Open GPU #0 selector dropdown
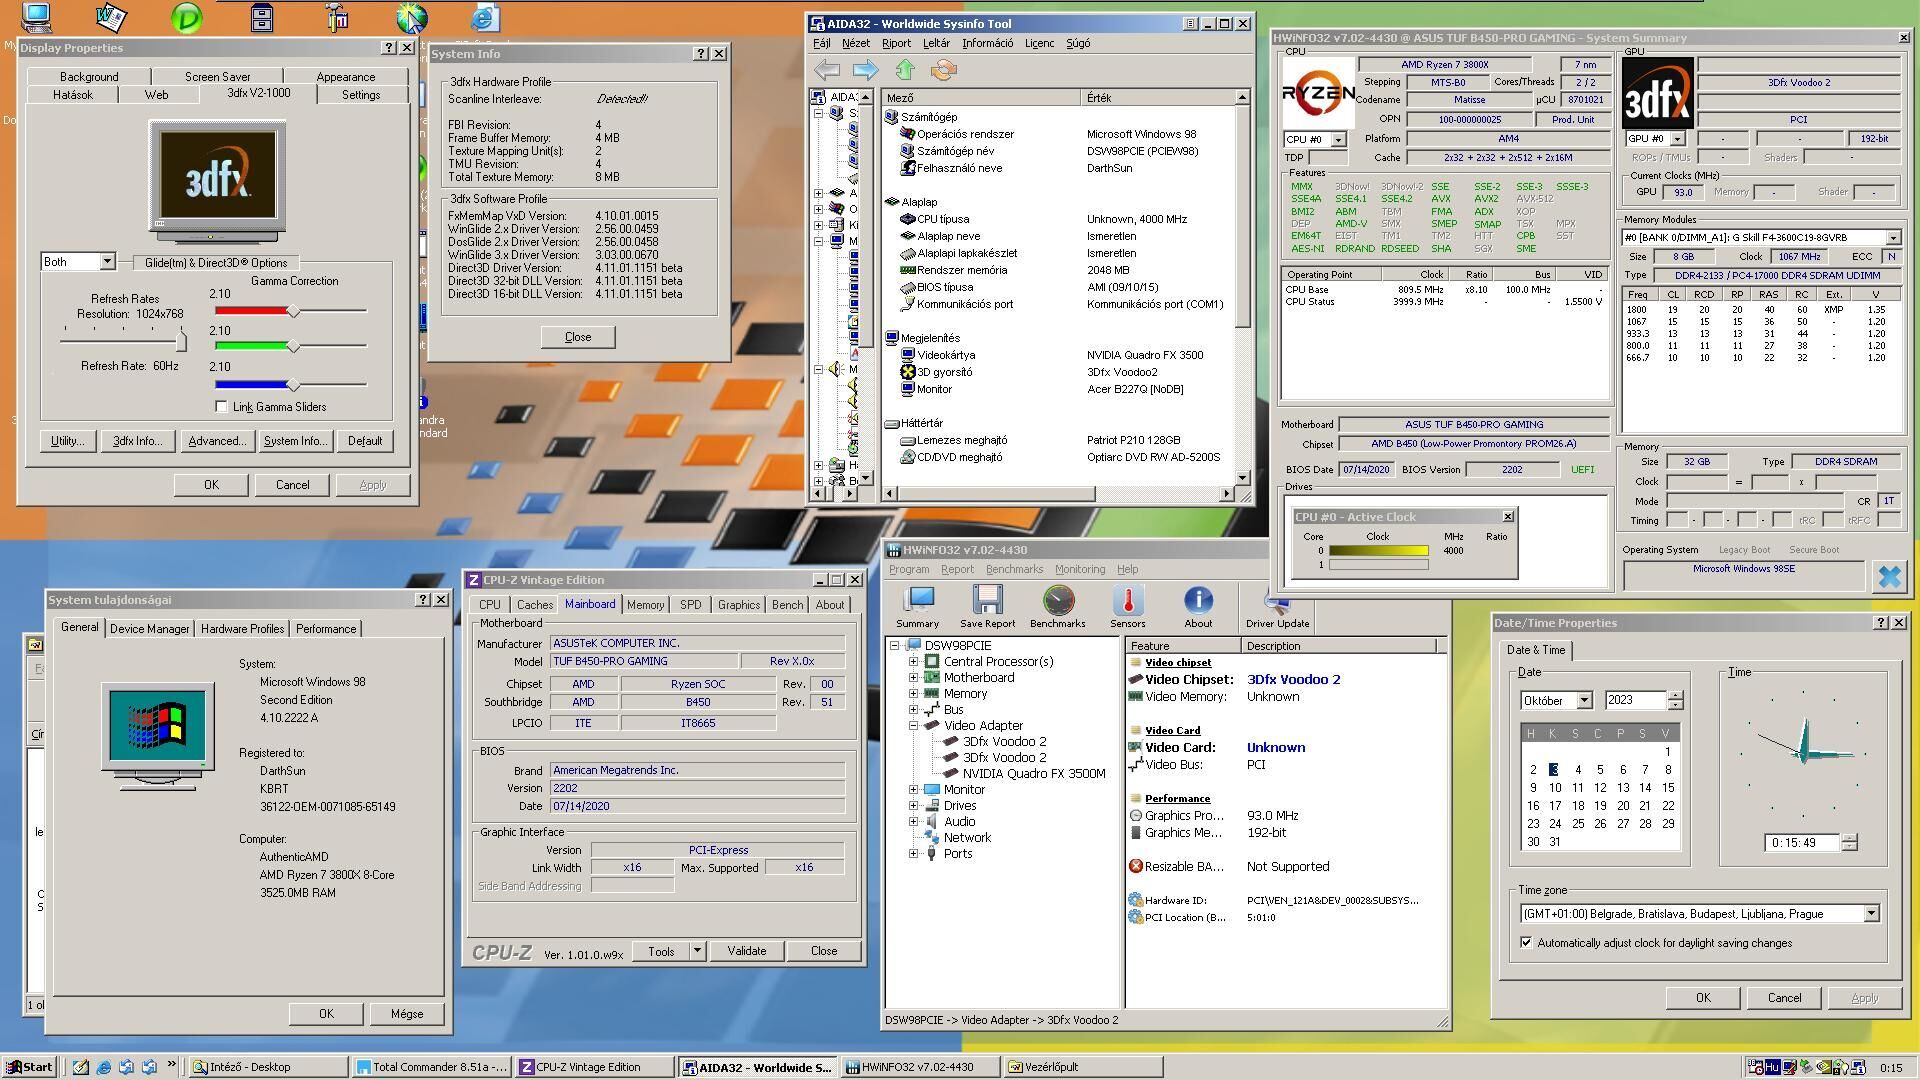This screenshot has height=1080, width=1920. (x=1677, y=139)
